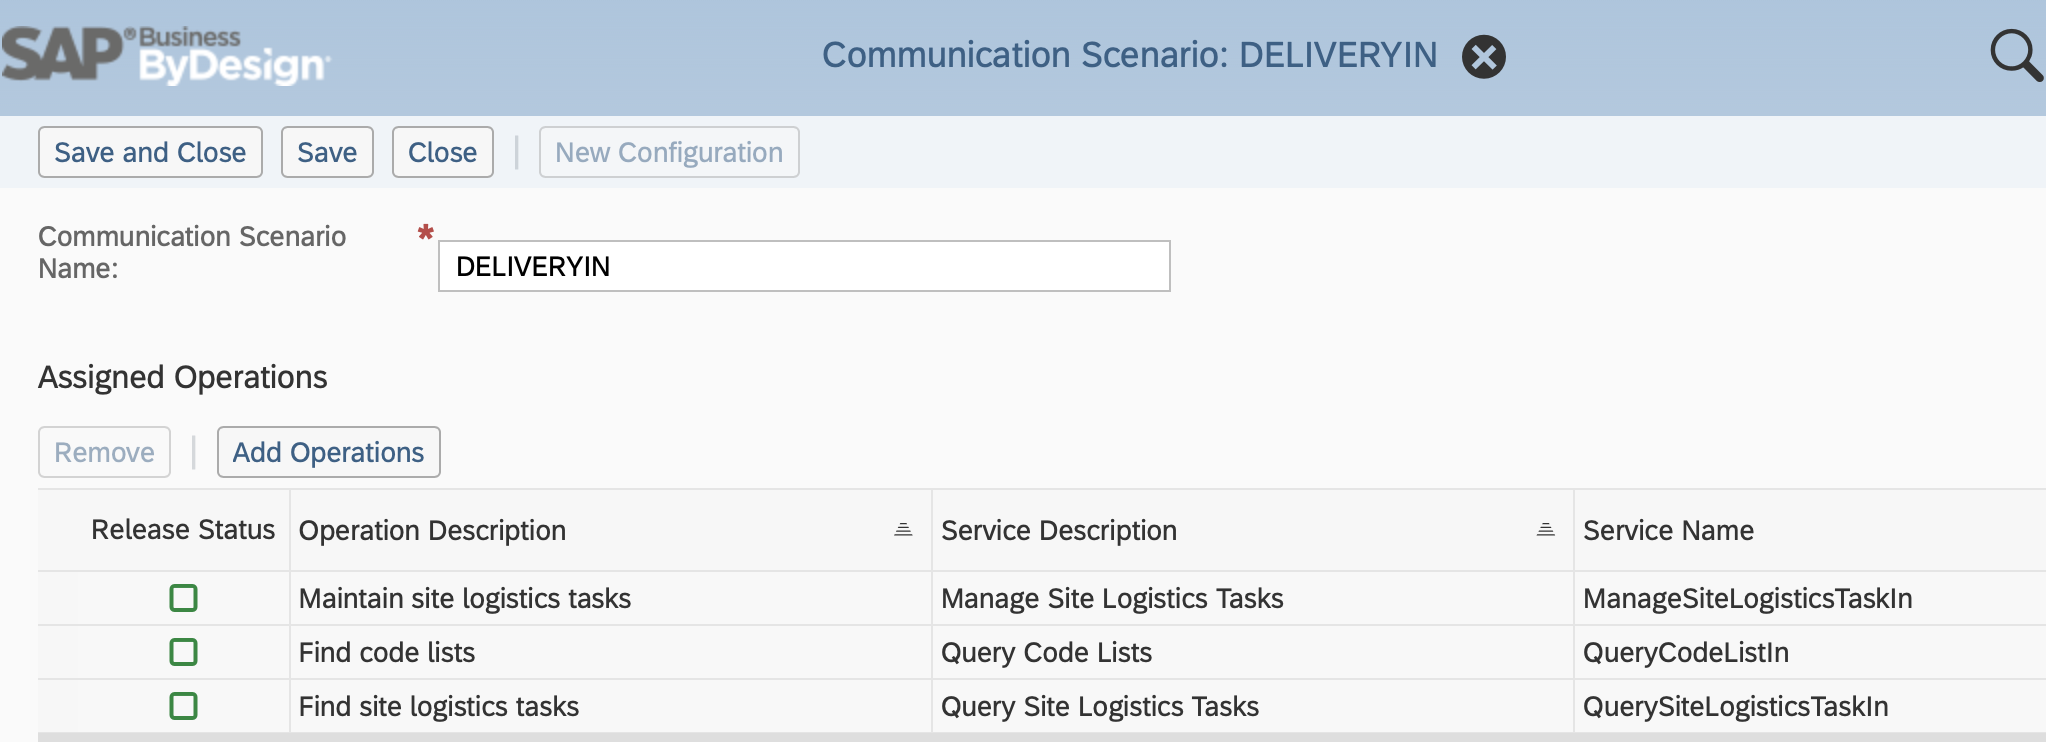Image resolution: width=2046 pixels, height=742 pixels.
Task: Select the 'Find site logistics tasks' cell
Action: pyautogui.click(x=611, y=706)
